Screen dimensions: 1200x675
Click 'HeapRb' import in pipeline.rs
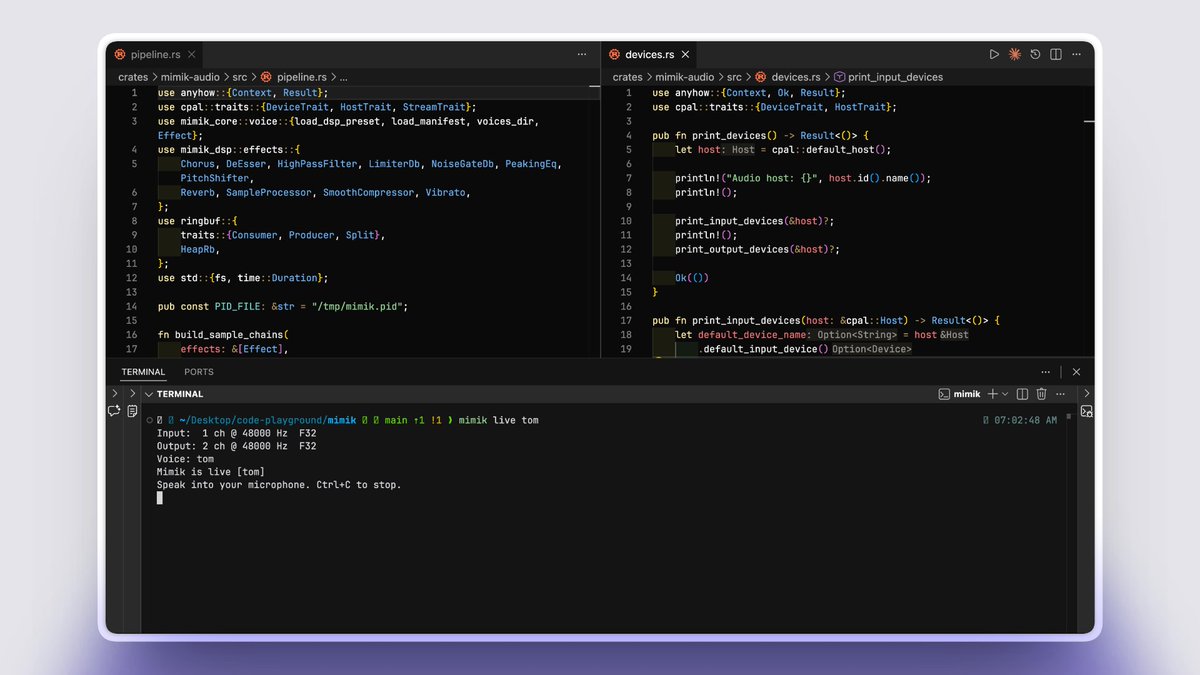tap(198, 250)
